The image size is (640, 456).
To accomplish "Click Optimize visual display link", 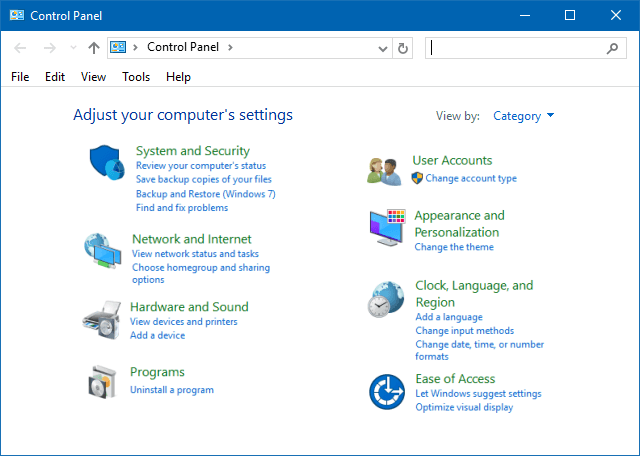I will pos(464,407).
